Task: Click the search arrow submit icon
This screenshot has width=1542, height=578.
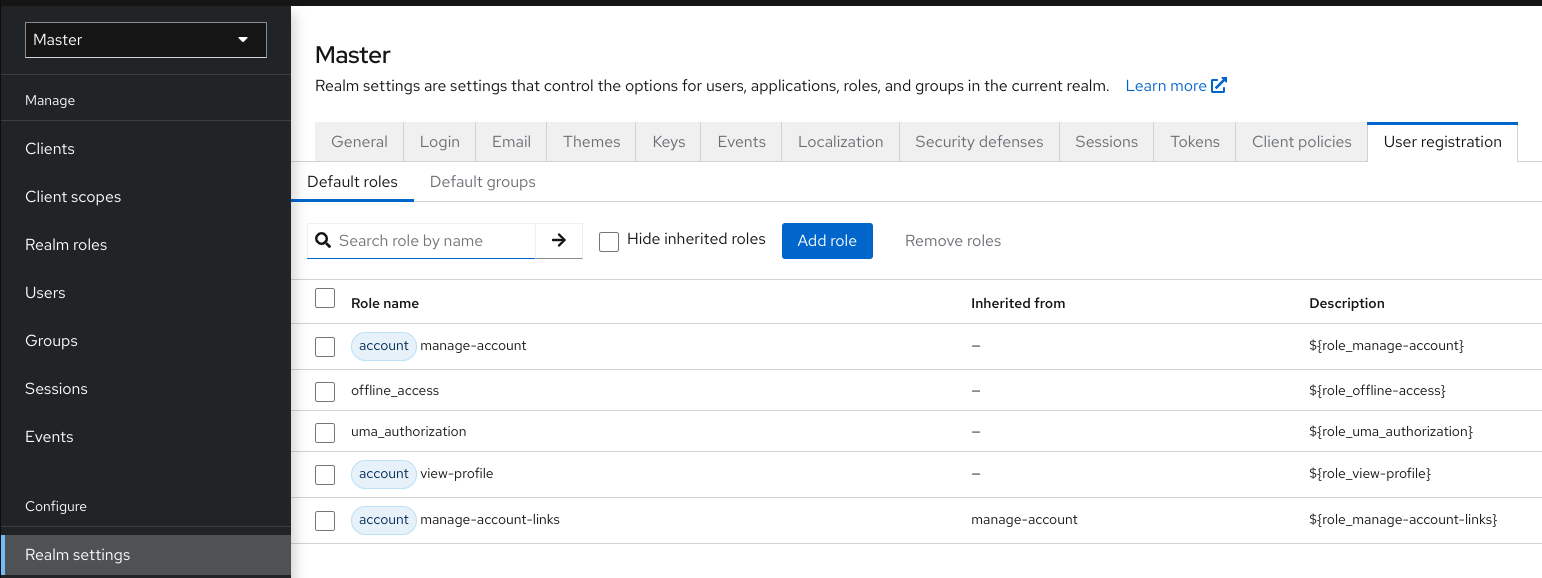Action: (559, 241)
